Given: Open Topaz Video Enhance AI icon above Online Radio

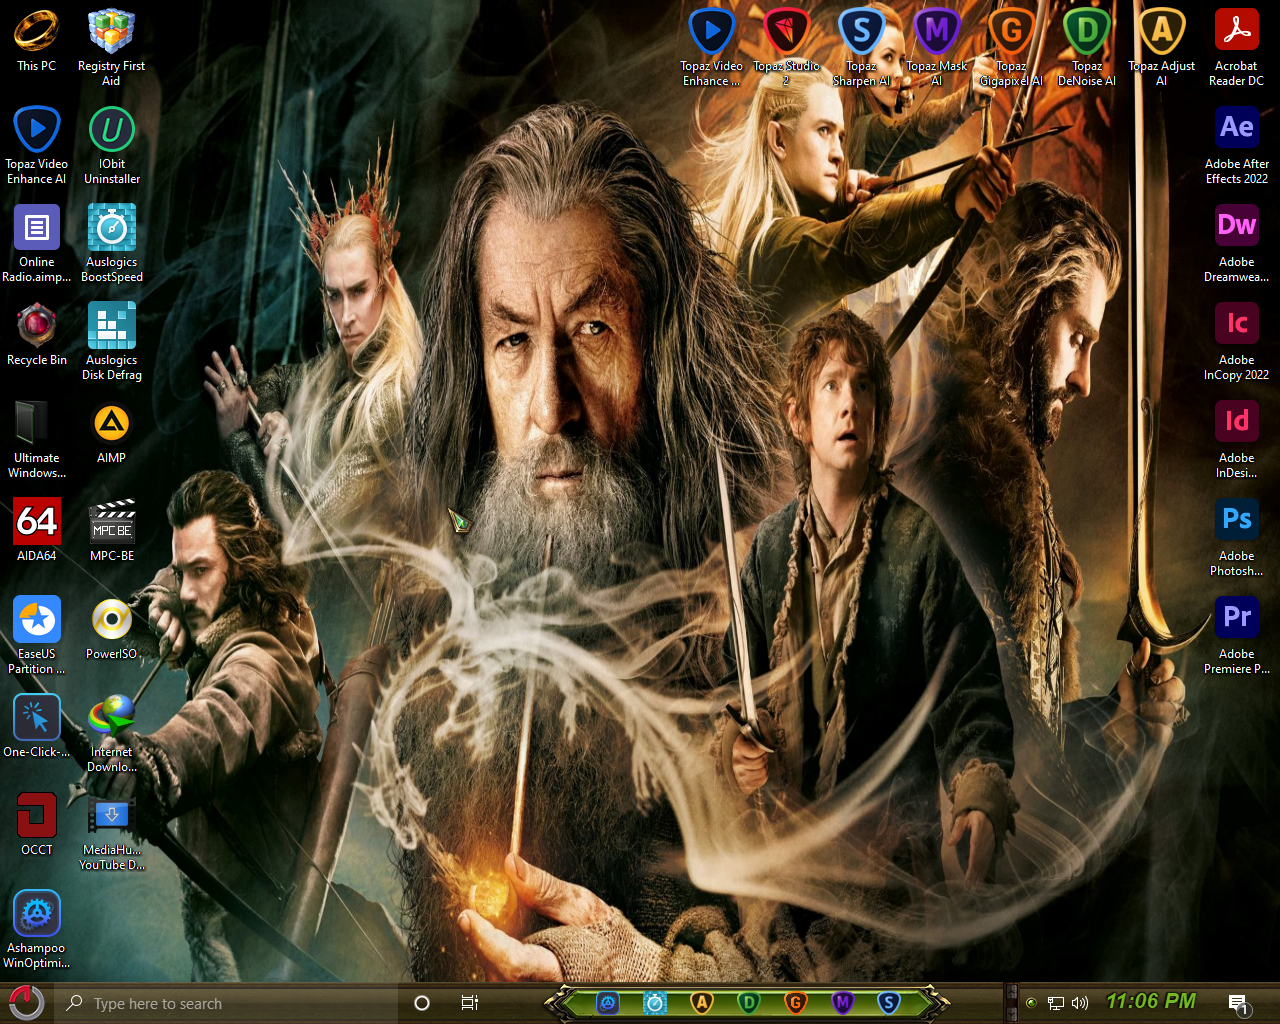Looking at the screenshot, I should pyautogui.click(x=36, y=145).
